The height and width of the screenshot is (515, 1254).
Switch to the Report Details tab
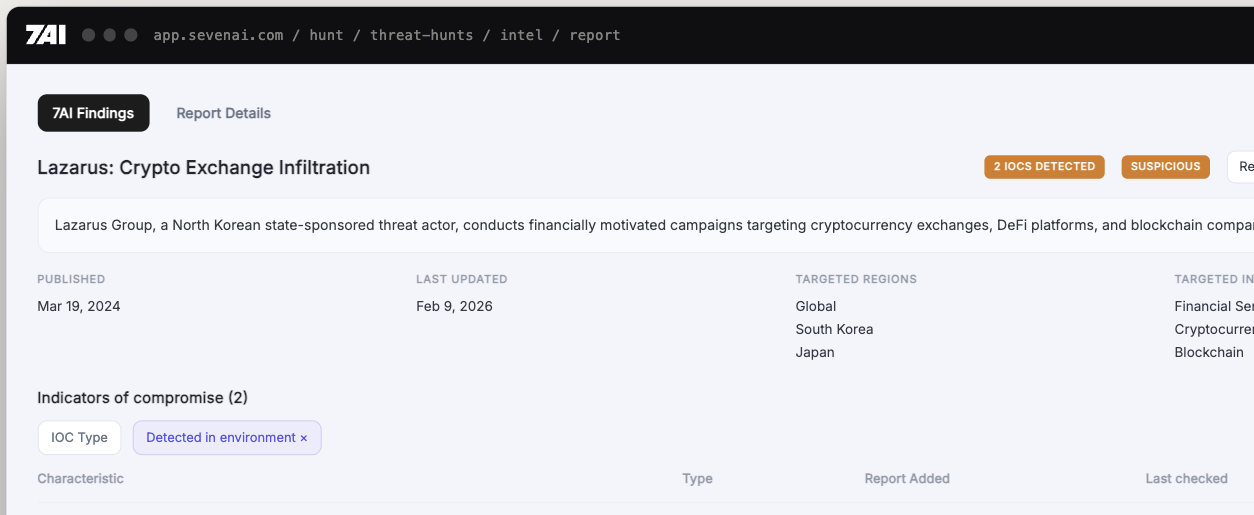(x=223, y=113)
